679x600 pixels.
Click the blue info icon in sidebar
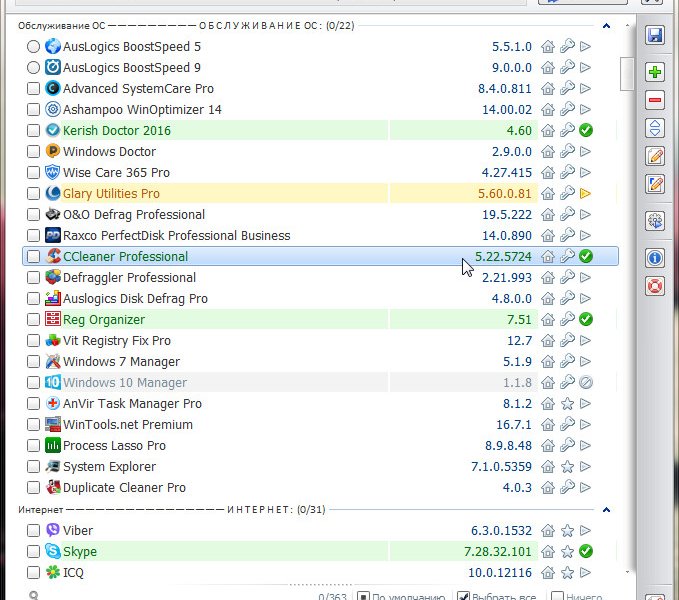click(655, 258)
